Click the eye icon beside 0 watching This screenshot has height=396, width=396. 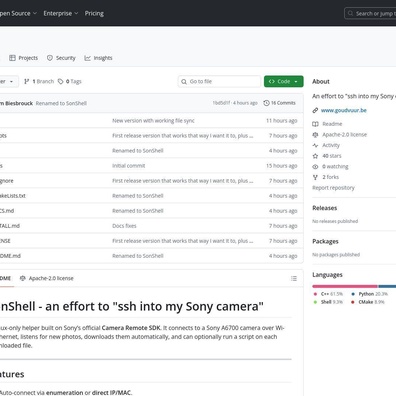315,167
